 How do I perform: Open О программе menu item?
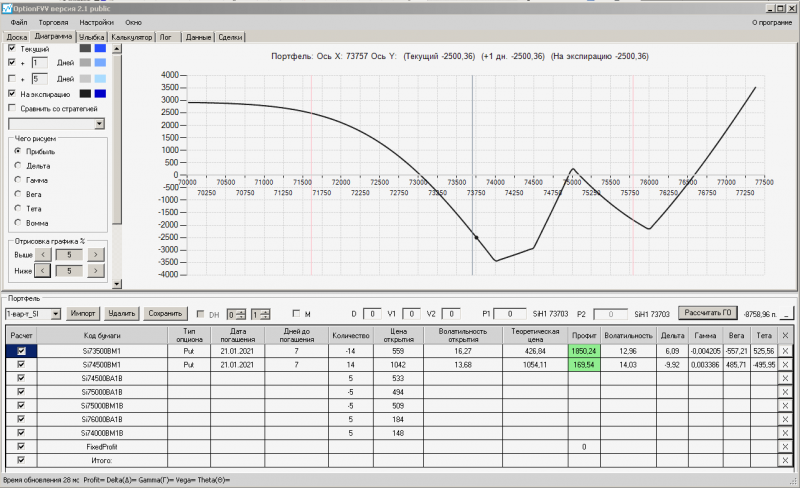(x=772, y=22)
